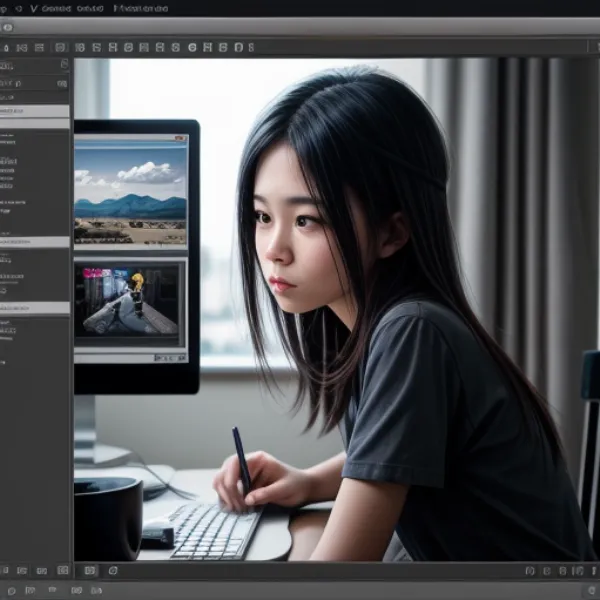Toggle the outlined icon at the left panel's bottom-right
The image size is (600, 600).
63,570
